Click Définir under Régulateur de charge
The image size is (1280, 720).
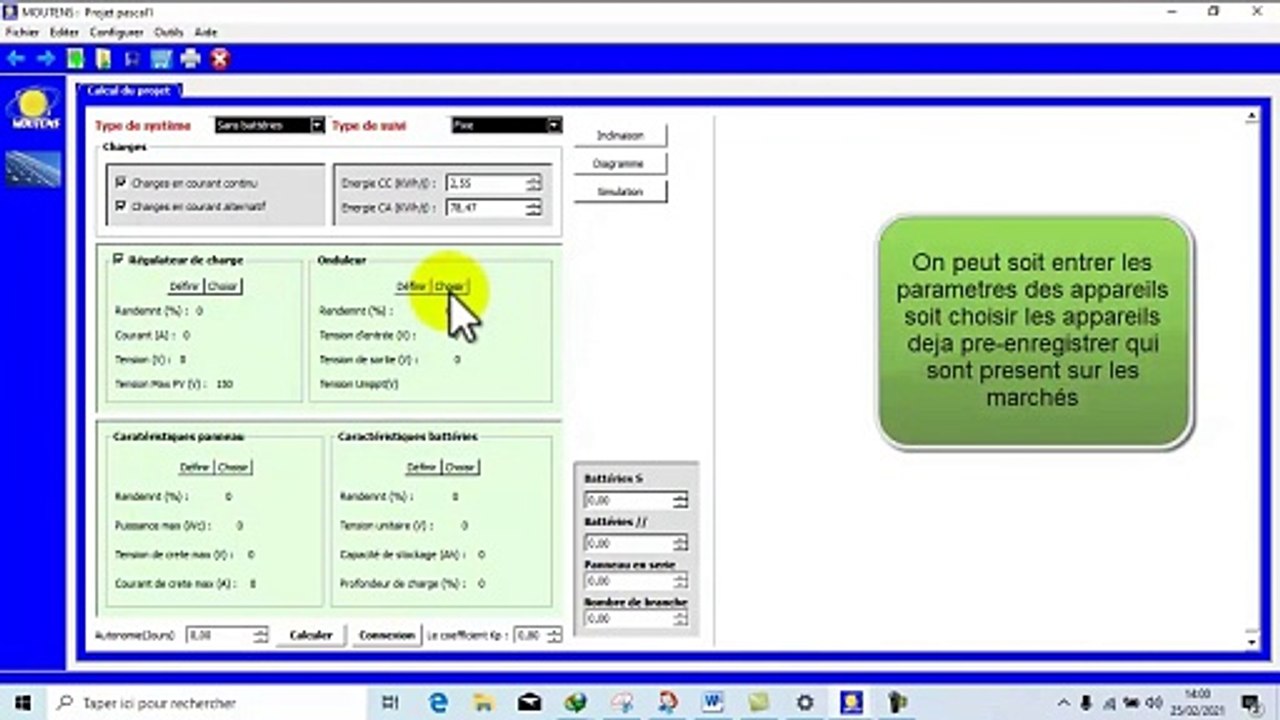coord(185,286)
